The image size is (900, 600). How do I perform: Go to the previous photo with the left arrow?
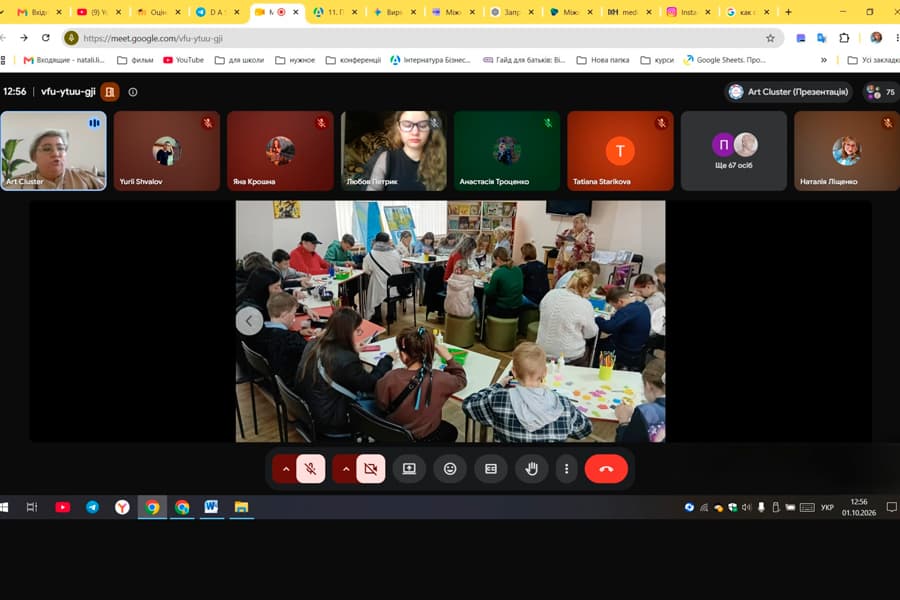(x=249, y=321)
